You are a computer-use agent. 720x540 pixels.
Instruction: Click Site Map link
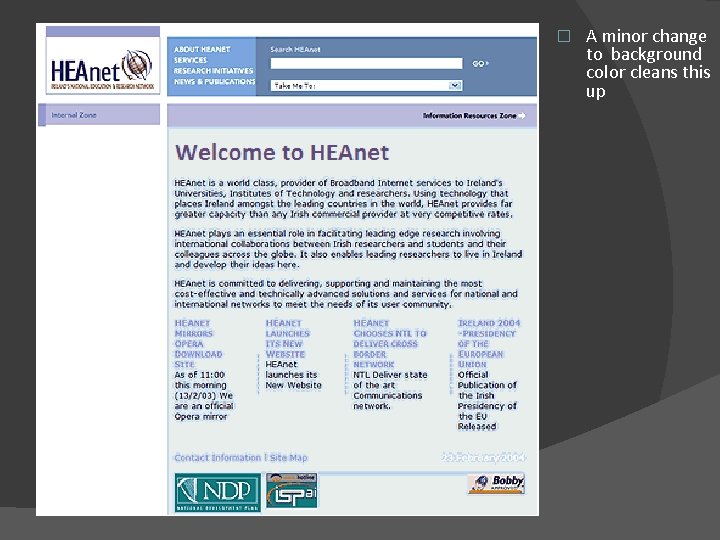tap(288, 457)
